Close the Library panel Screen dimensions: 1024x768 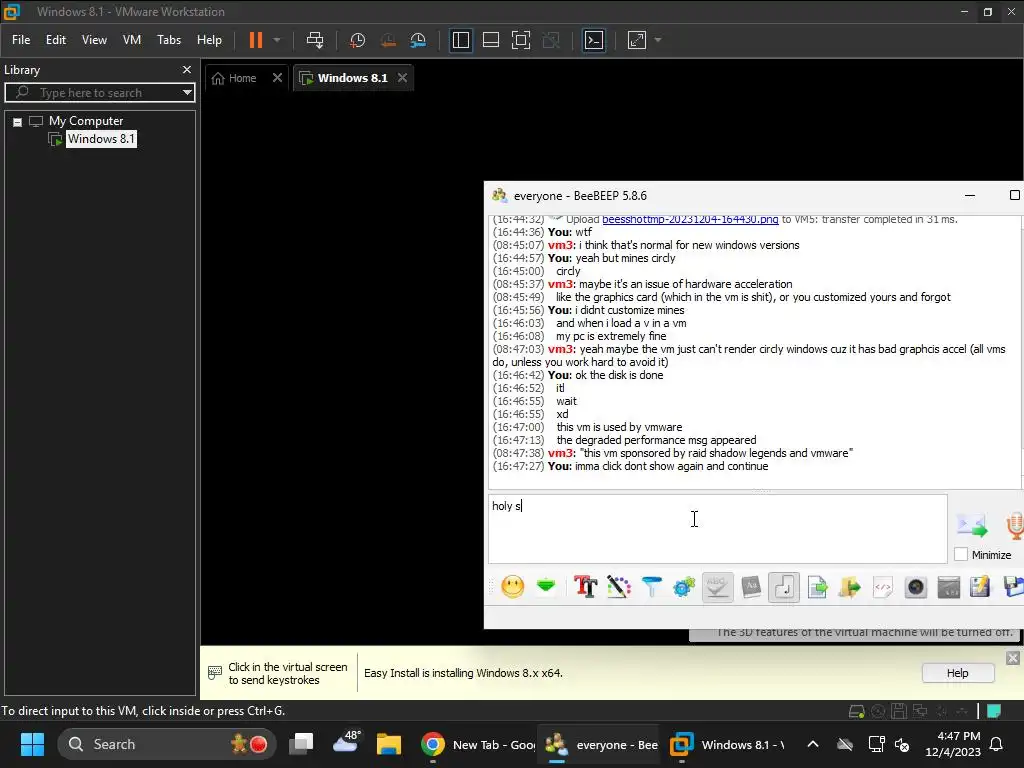point(187,69)
